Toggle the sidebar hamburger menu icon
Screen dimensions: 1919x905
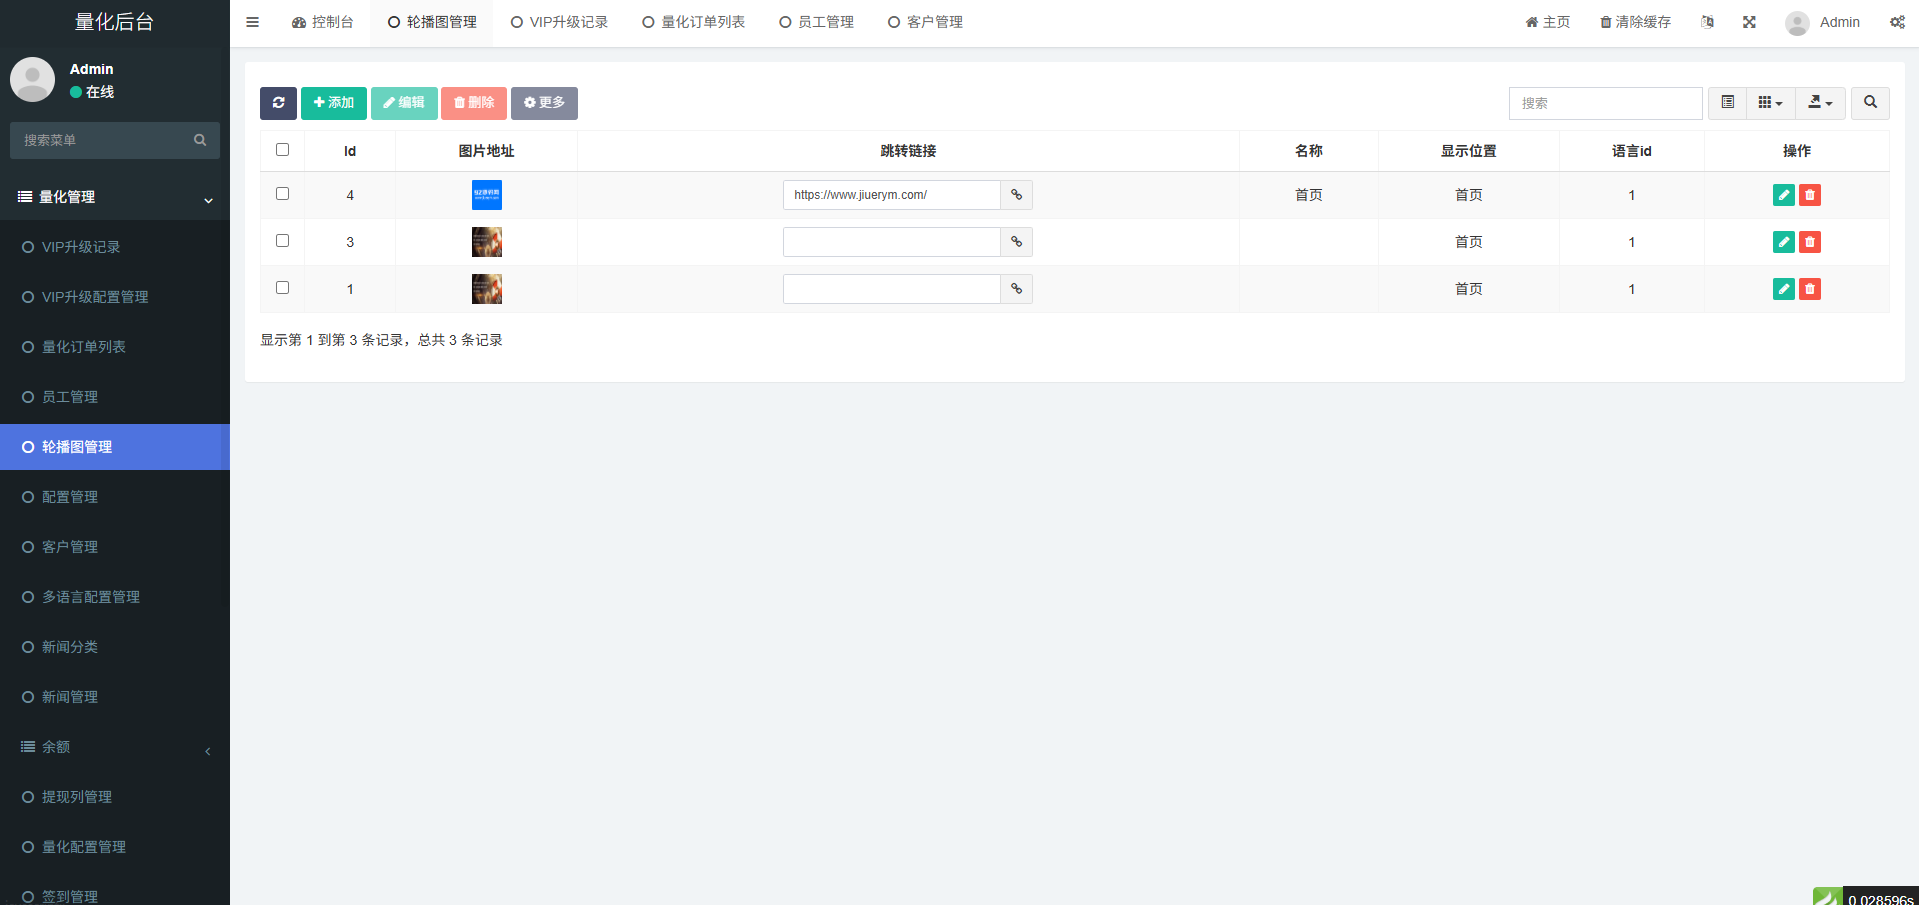pyautogui.click(x=252, y=22)
